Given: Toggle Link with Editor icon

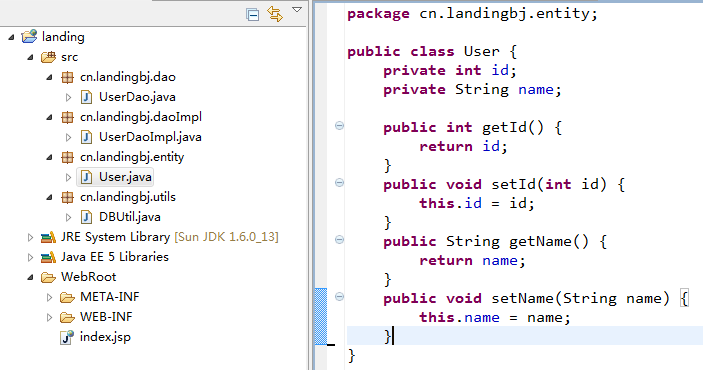Looking at the screenshot, I should (275, 14).
